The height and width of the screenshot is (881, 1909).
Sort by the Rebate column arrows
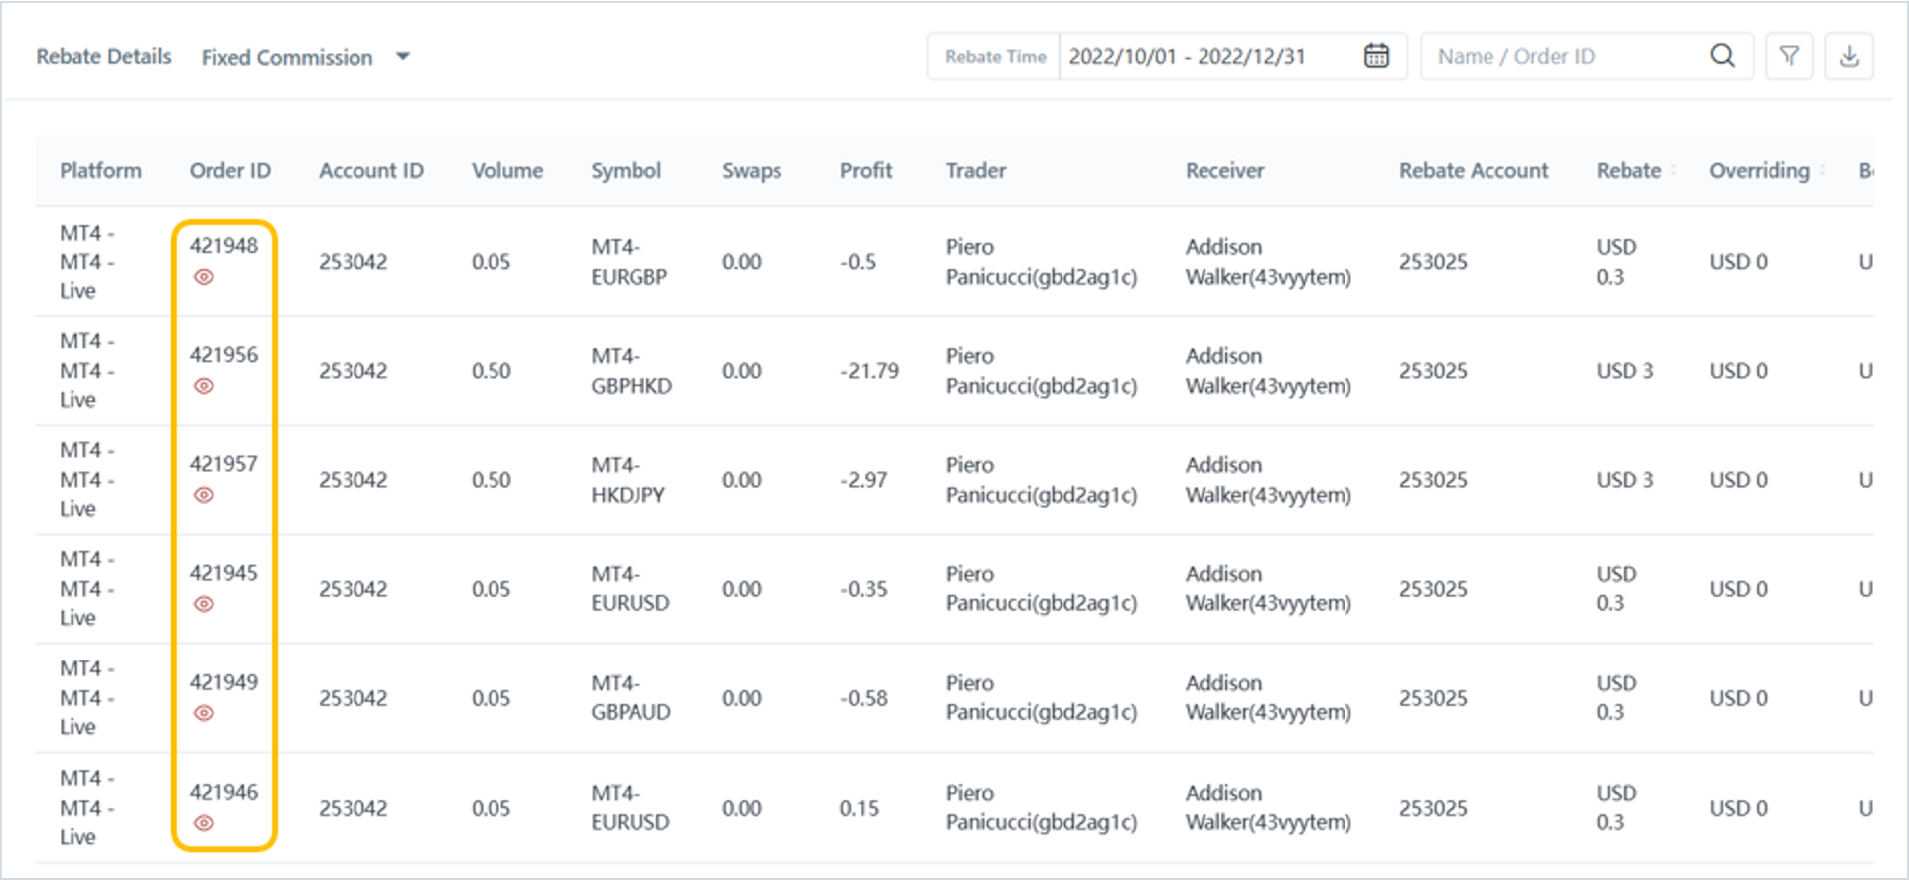(x=1674, y=171)
